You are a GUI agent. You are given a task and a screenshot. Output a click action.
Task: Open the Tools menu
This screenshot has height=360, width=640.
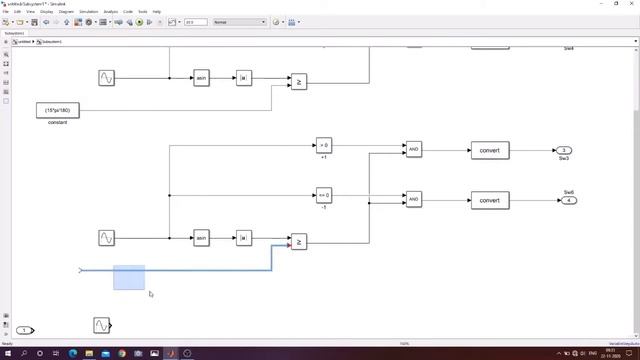(x=142, y=12)
